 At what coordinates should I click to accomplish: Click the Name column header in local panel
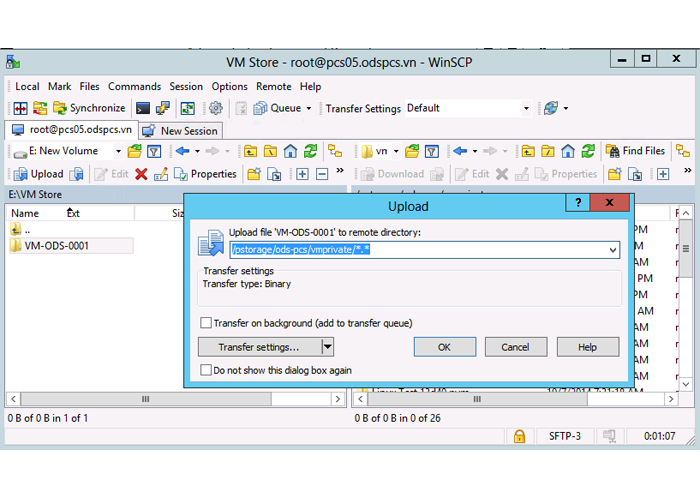coord(25,213)
